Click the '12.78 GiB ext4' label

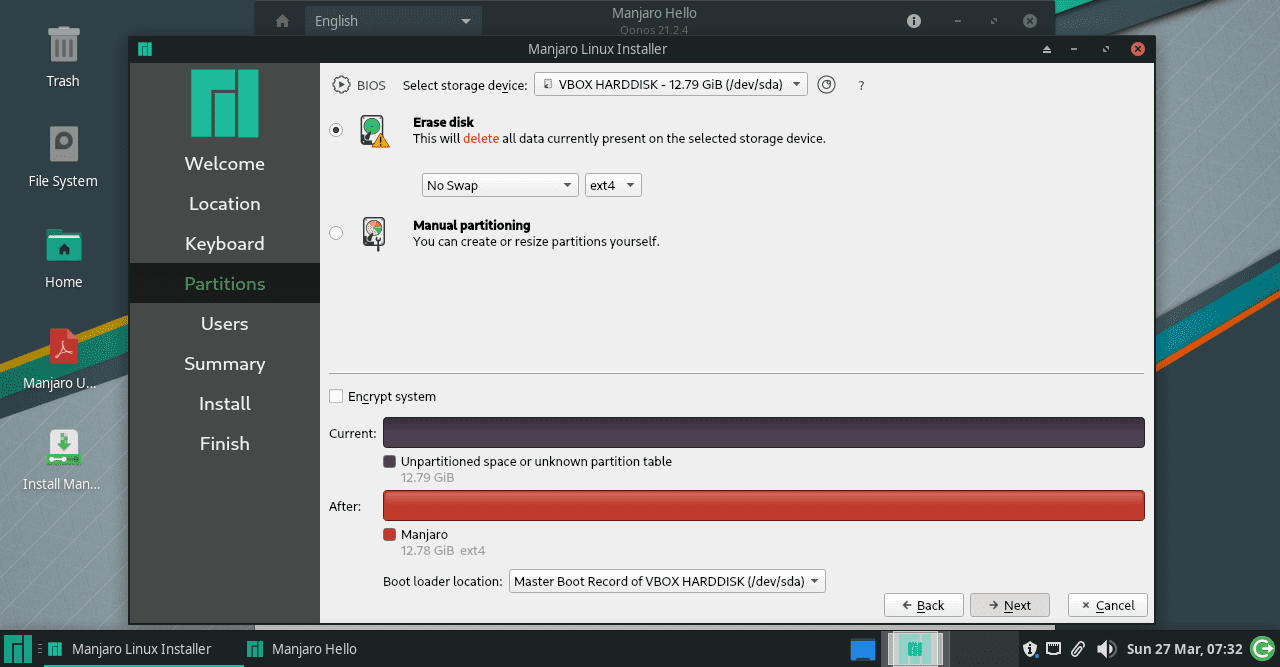coord(443,551)
